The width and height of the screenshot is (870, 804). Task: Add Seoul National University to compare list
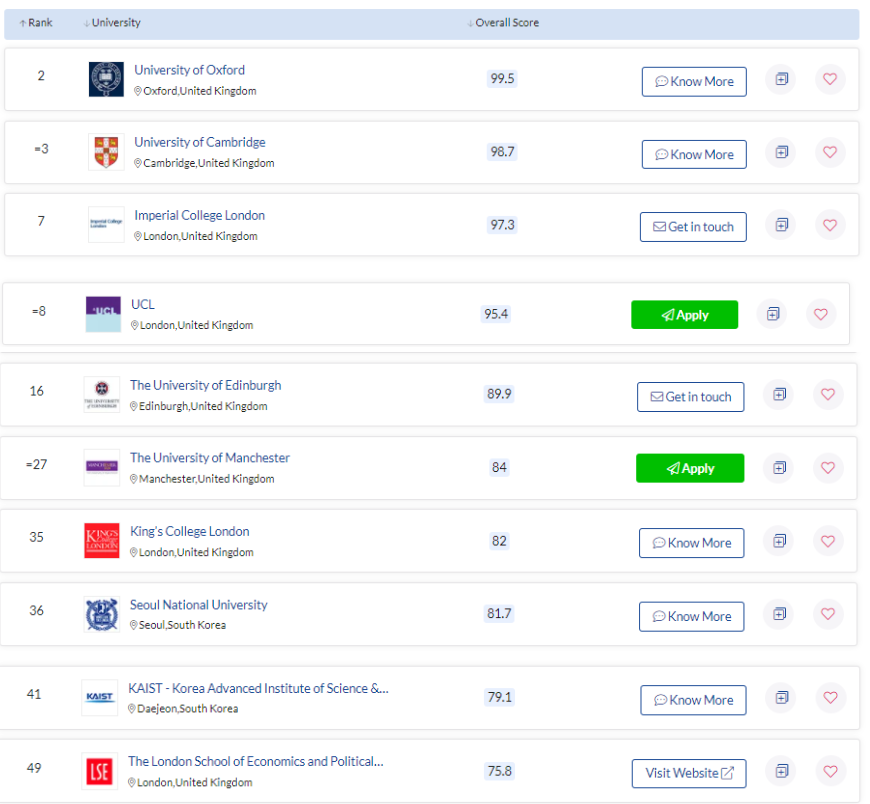tap(779, 614)
